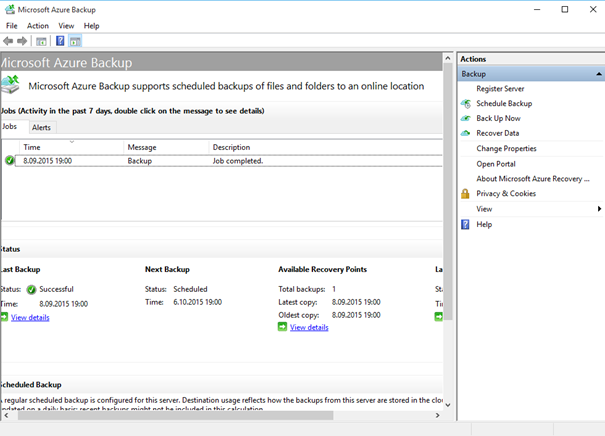Switch to the Alerts tab
Viewport: 605px width, 436px height.
click(x=41, y=128)
